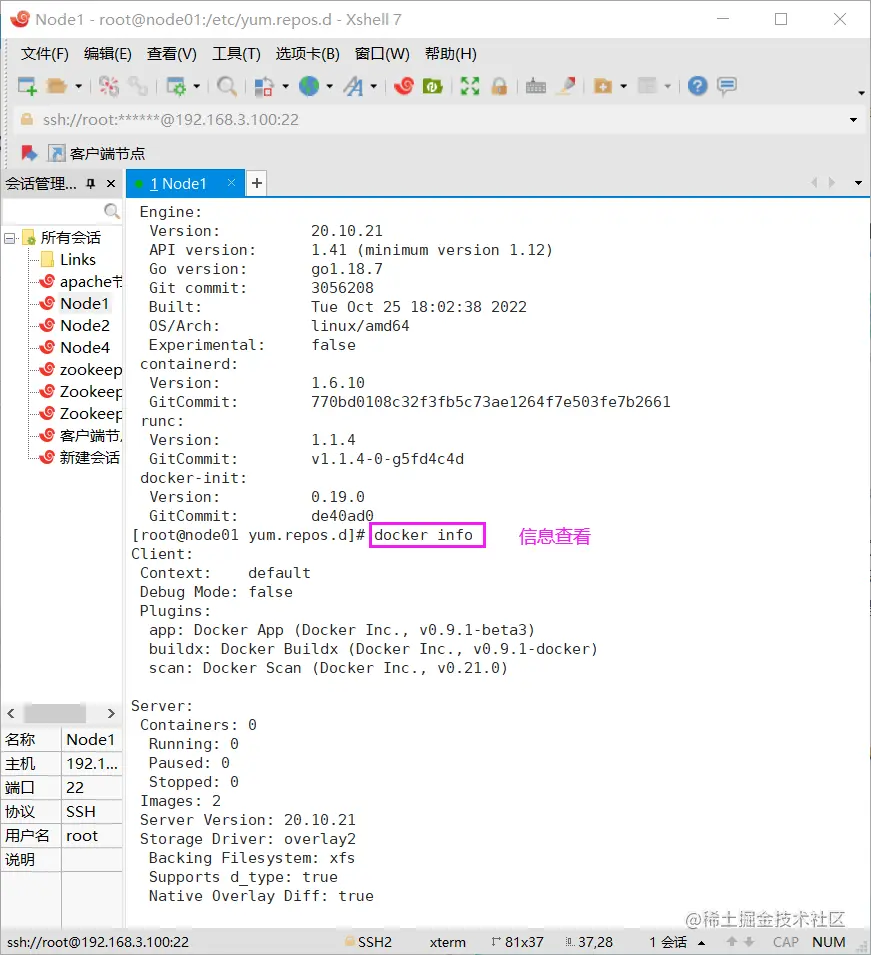
Task: Open the 帮助(H) menu
Action: (451, 54)
